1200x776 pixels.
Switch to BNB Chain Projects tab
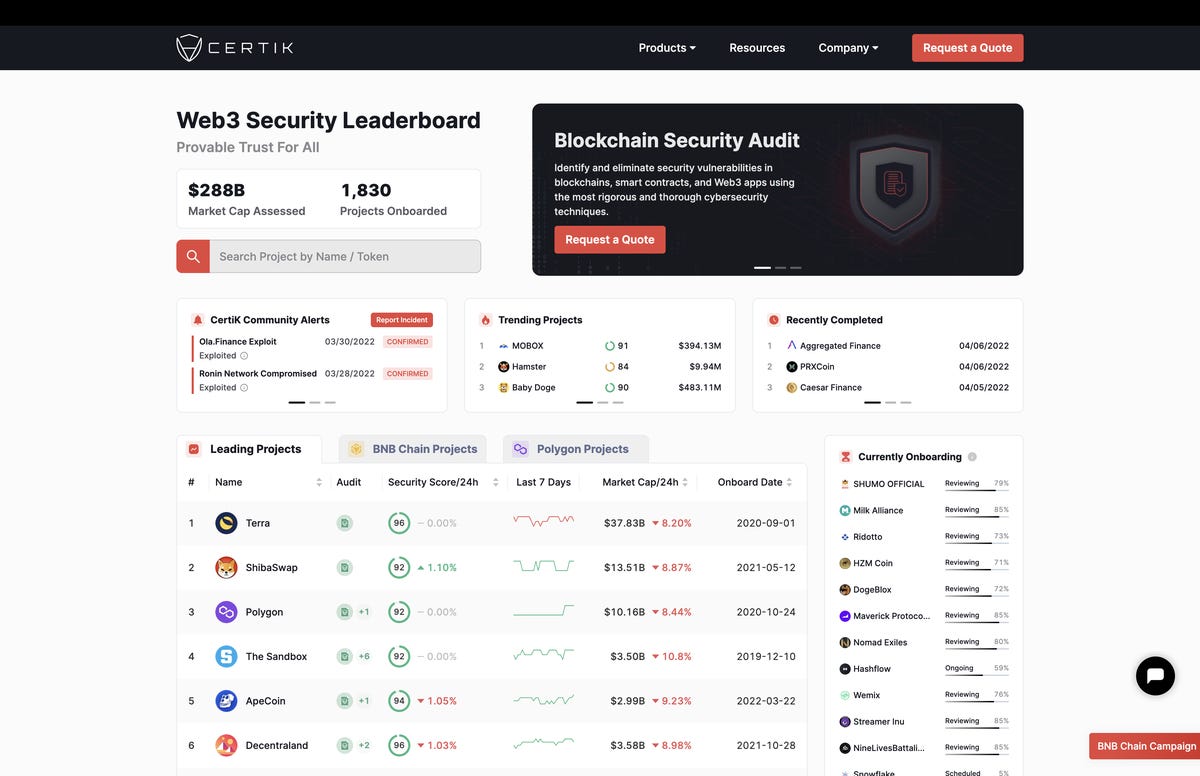[x=413, y=449]
